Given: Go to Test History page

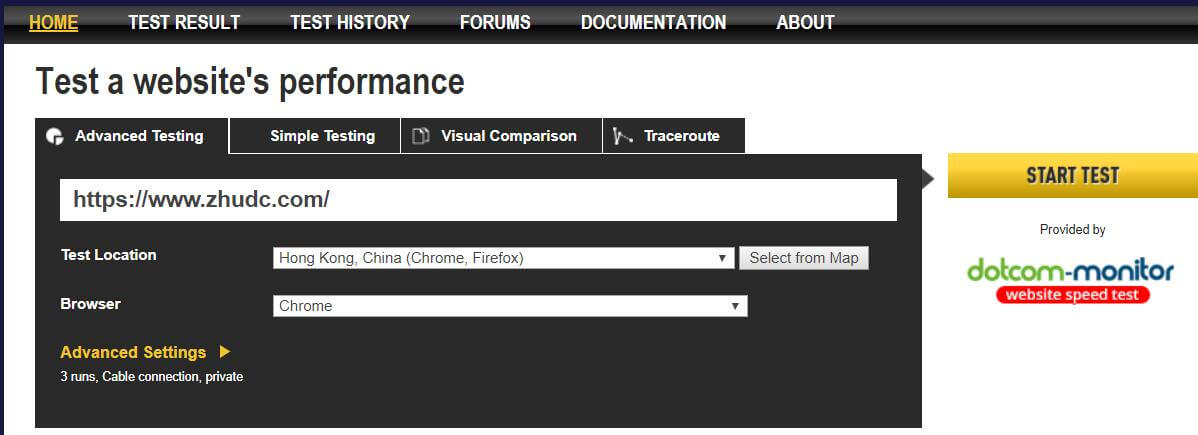Looking at the screenshot, I should click(x=350, y=22).
